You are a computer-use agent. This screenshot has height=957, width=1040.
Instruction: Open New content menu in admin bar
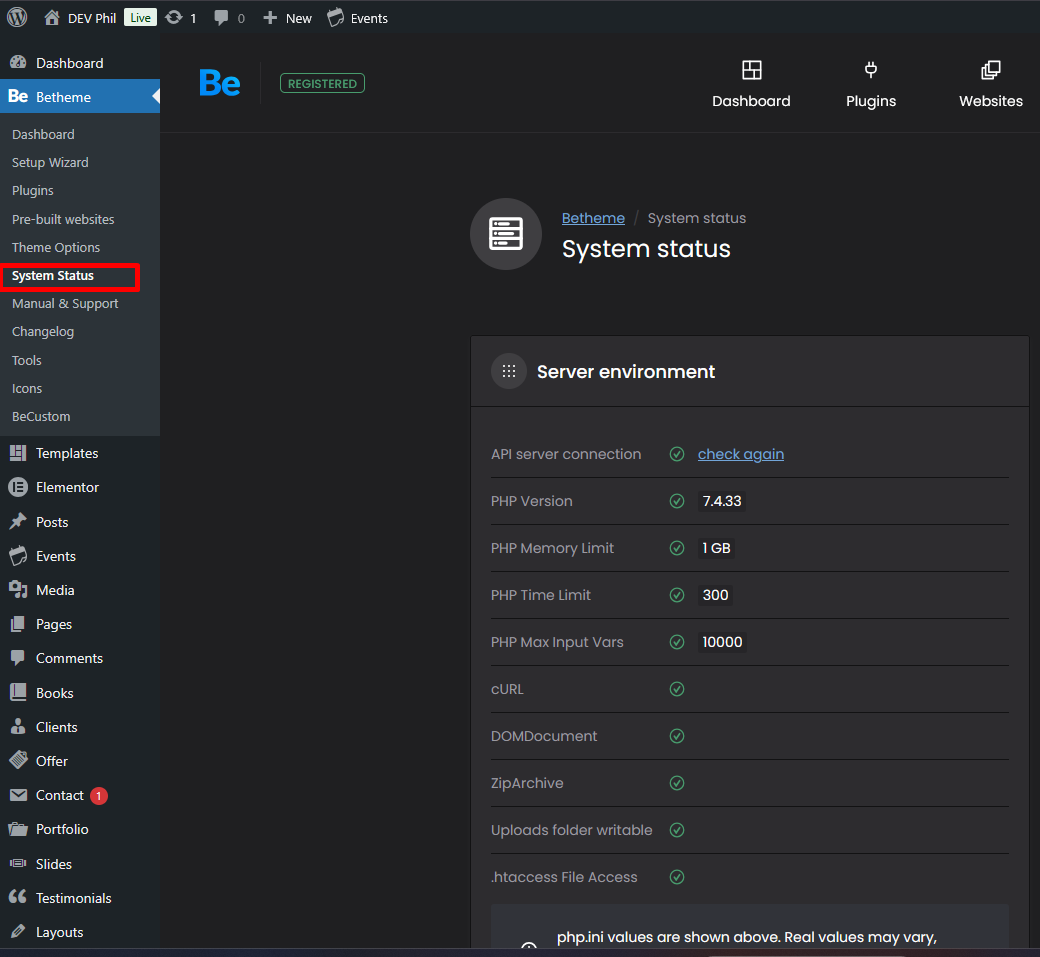point(288,18)
